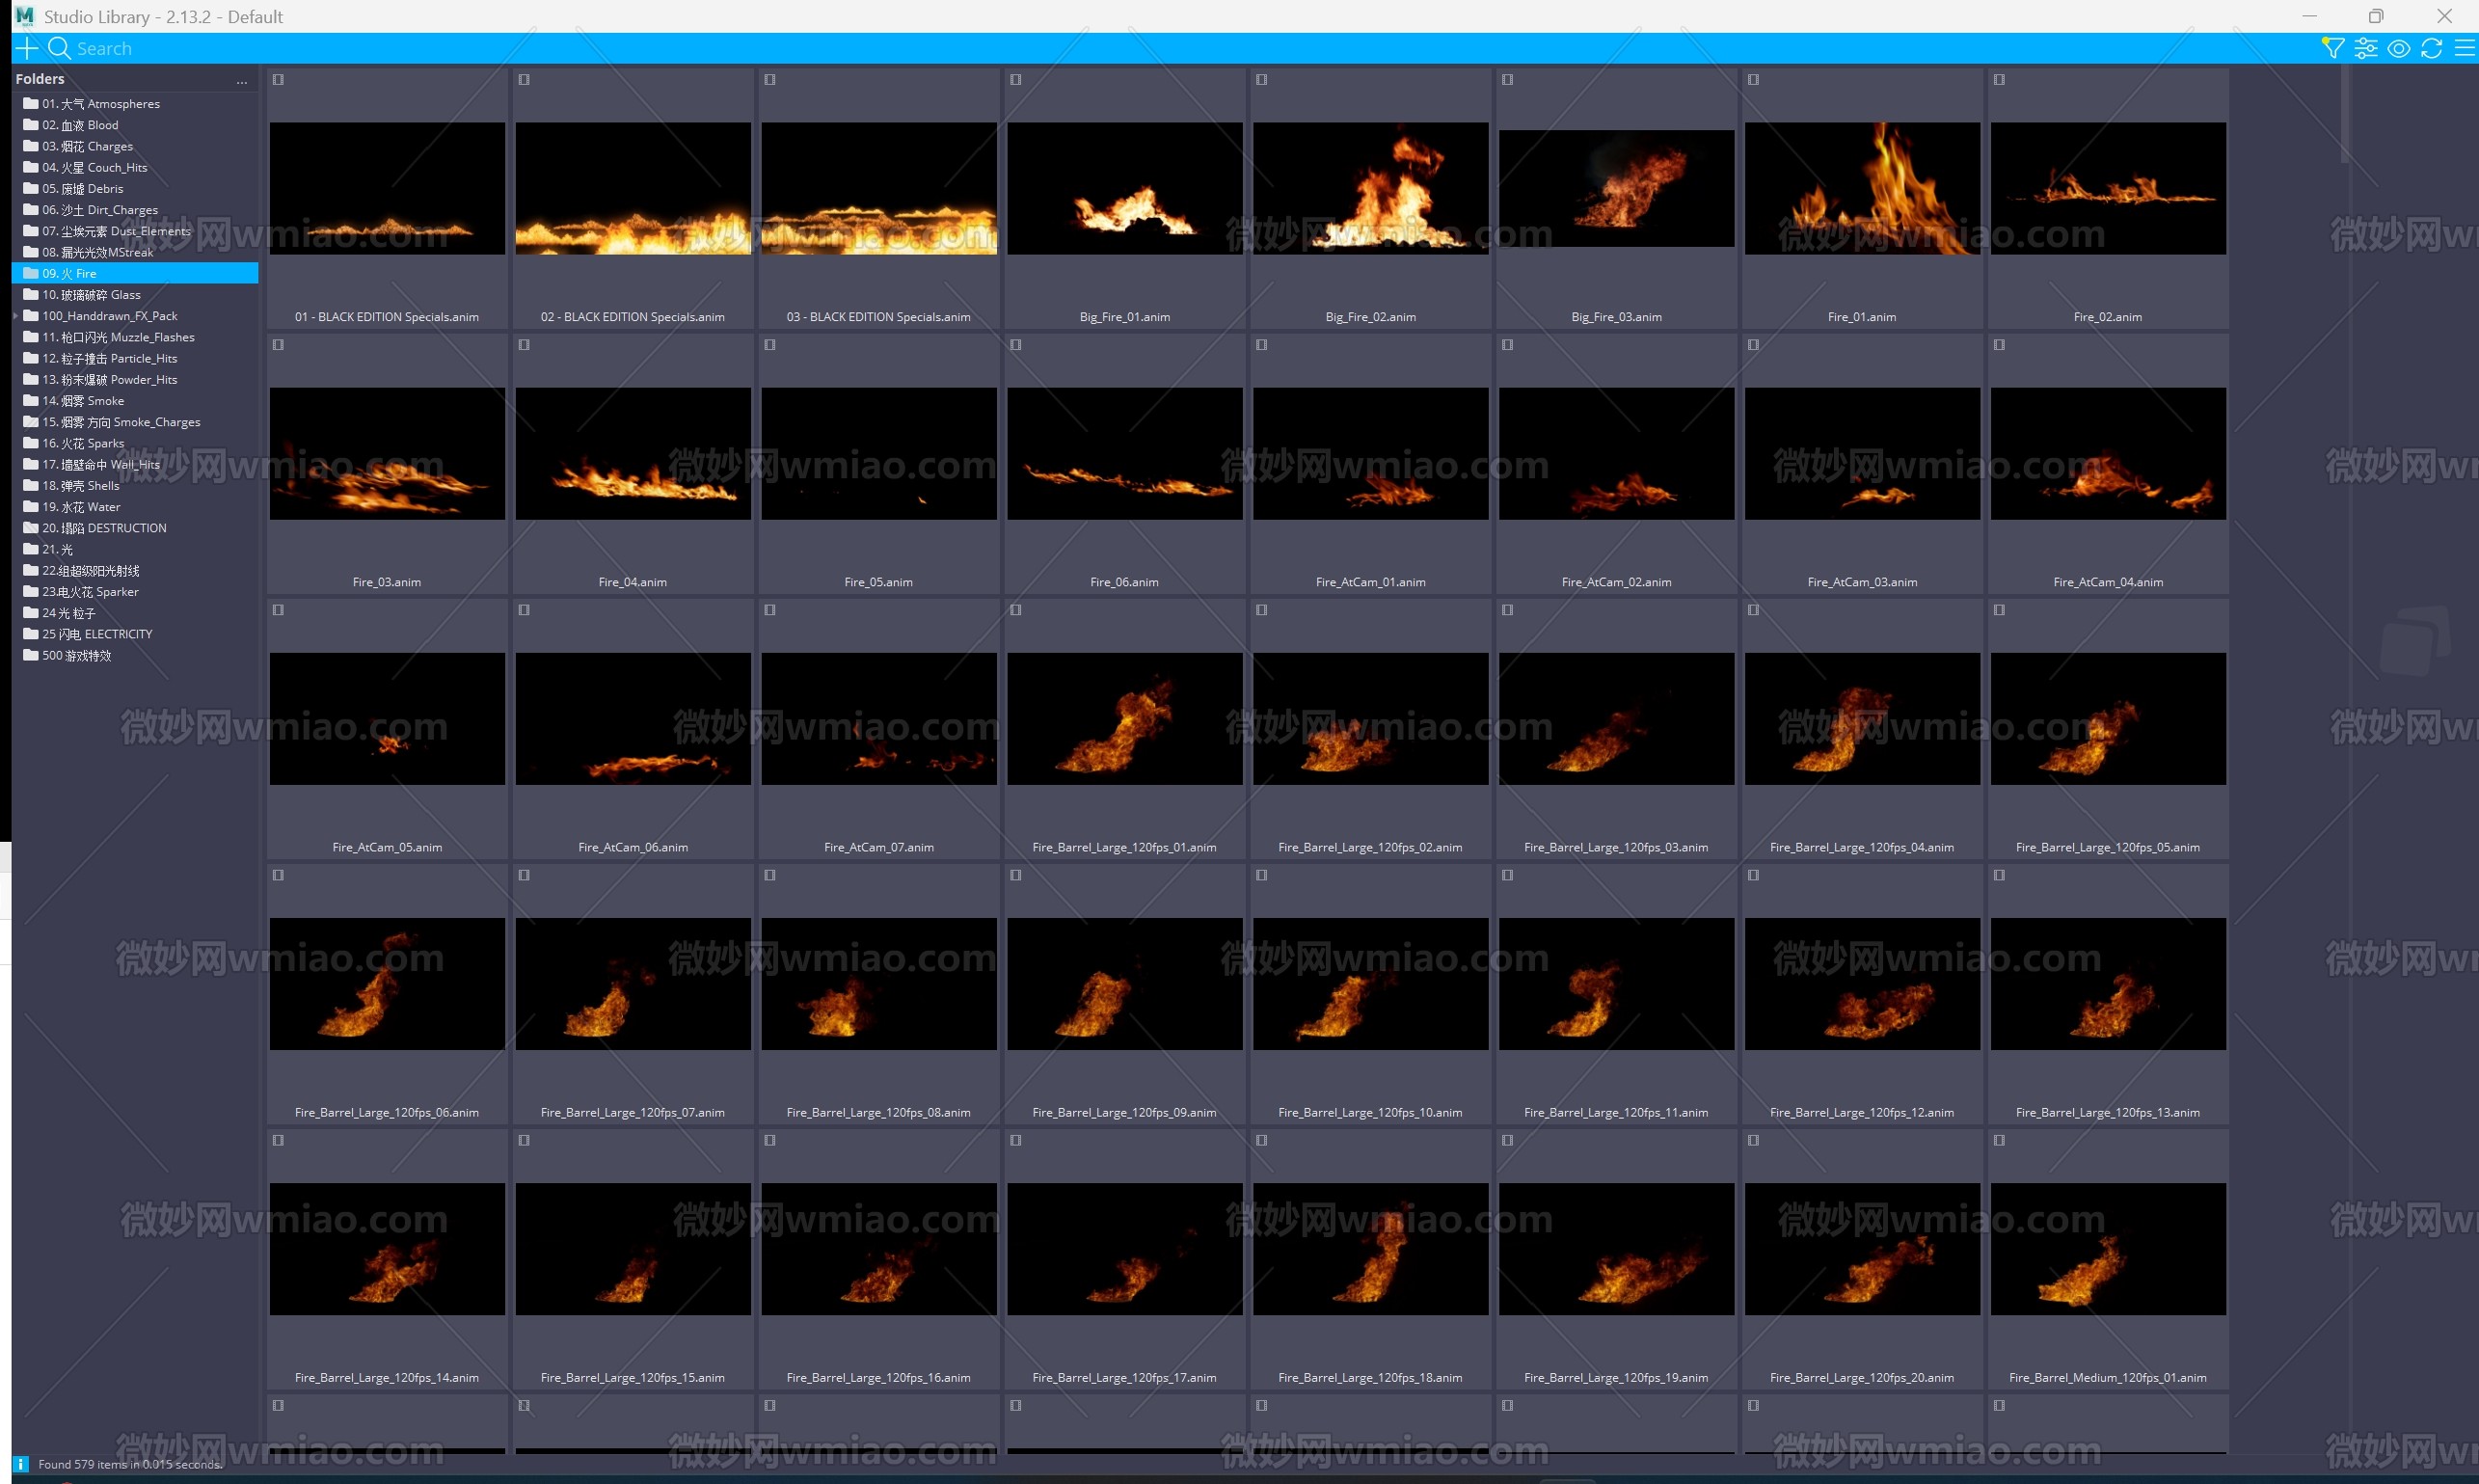Click the 01 - BLACK EDITION Specials thumbnail

click(387, 188)
